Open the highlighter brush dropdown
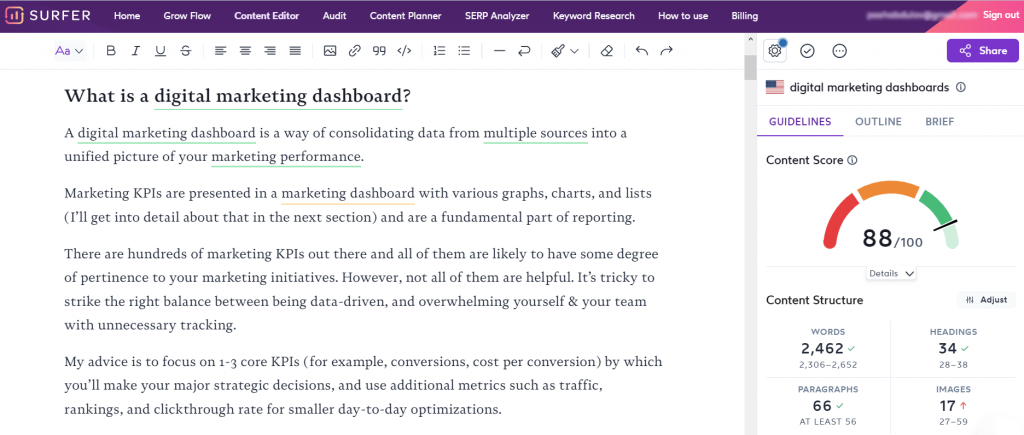 (x=565, y=51)
